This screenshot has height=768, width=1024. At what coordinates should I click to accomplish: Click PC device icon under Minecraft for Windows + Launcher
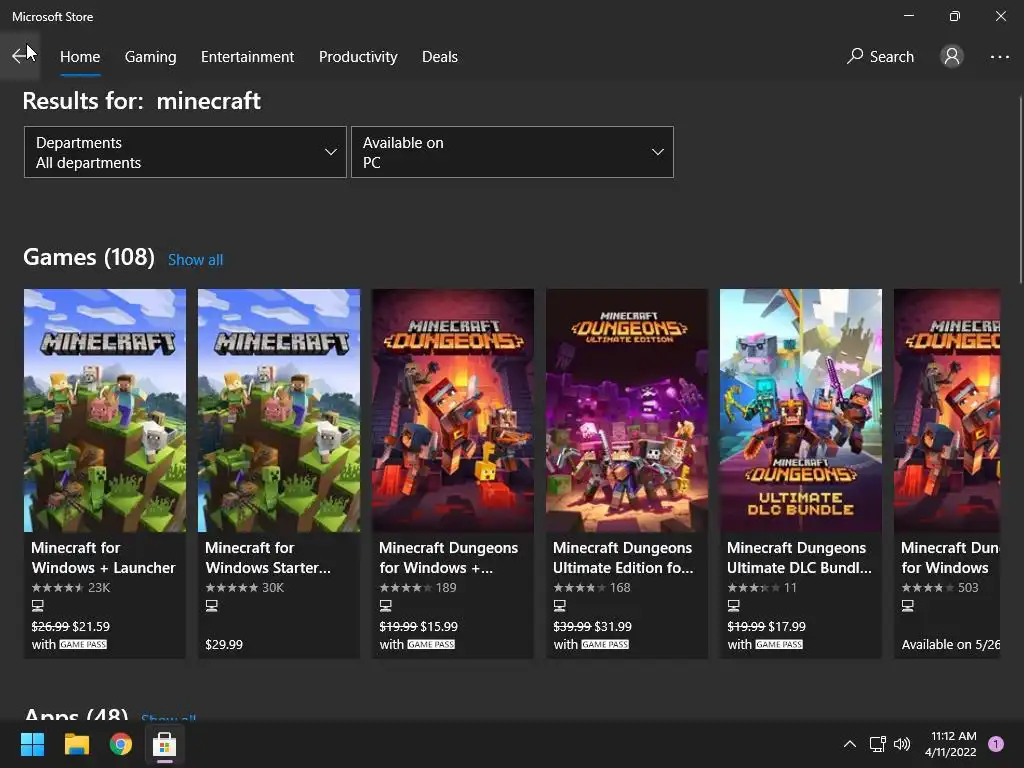pos(38,606)
